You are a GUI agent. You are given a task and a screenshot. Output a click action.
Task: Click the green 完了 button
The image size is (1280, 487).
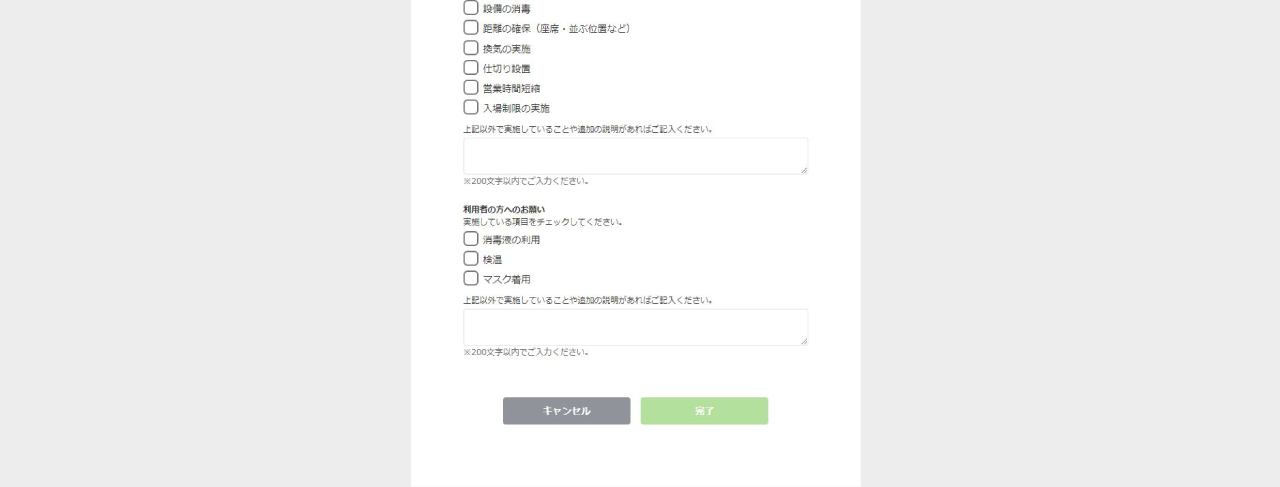coord(704,411)
